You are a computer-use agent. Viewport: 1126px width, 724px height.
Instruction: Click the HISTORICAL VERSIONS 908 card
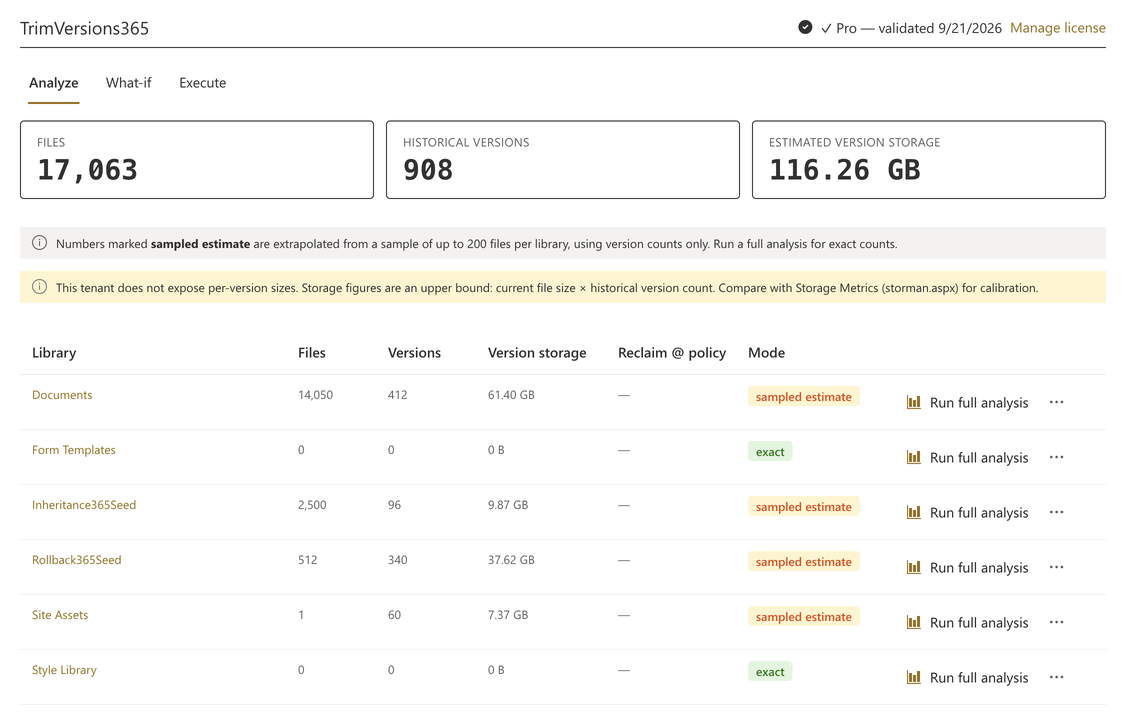563,159
